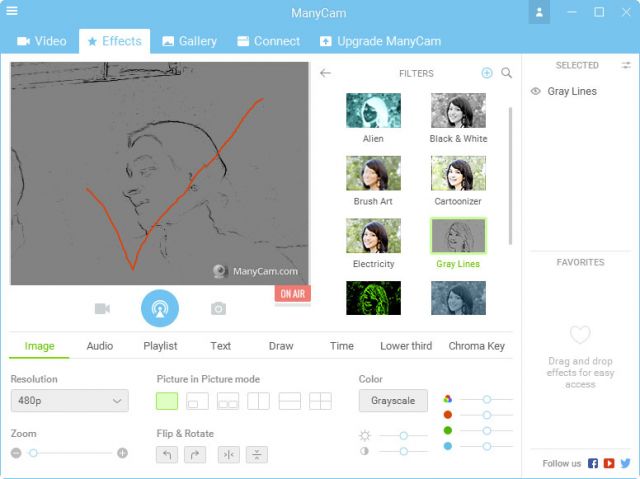Flip image horizontally
The width and height of the screenshot is (640, 479).
click(x=229, y=455)
